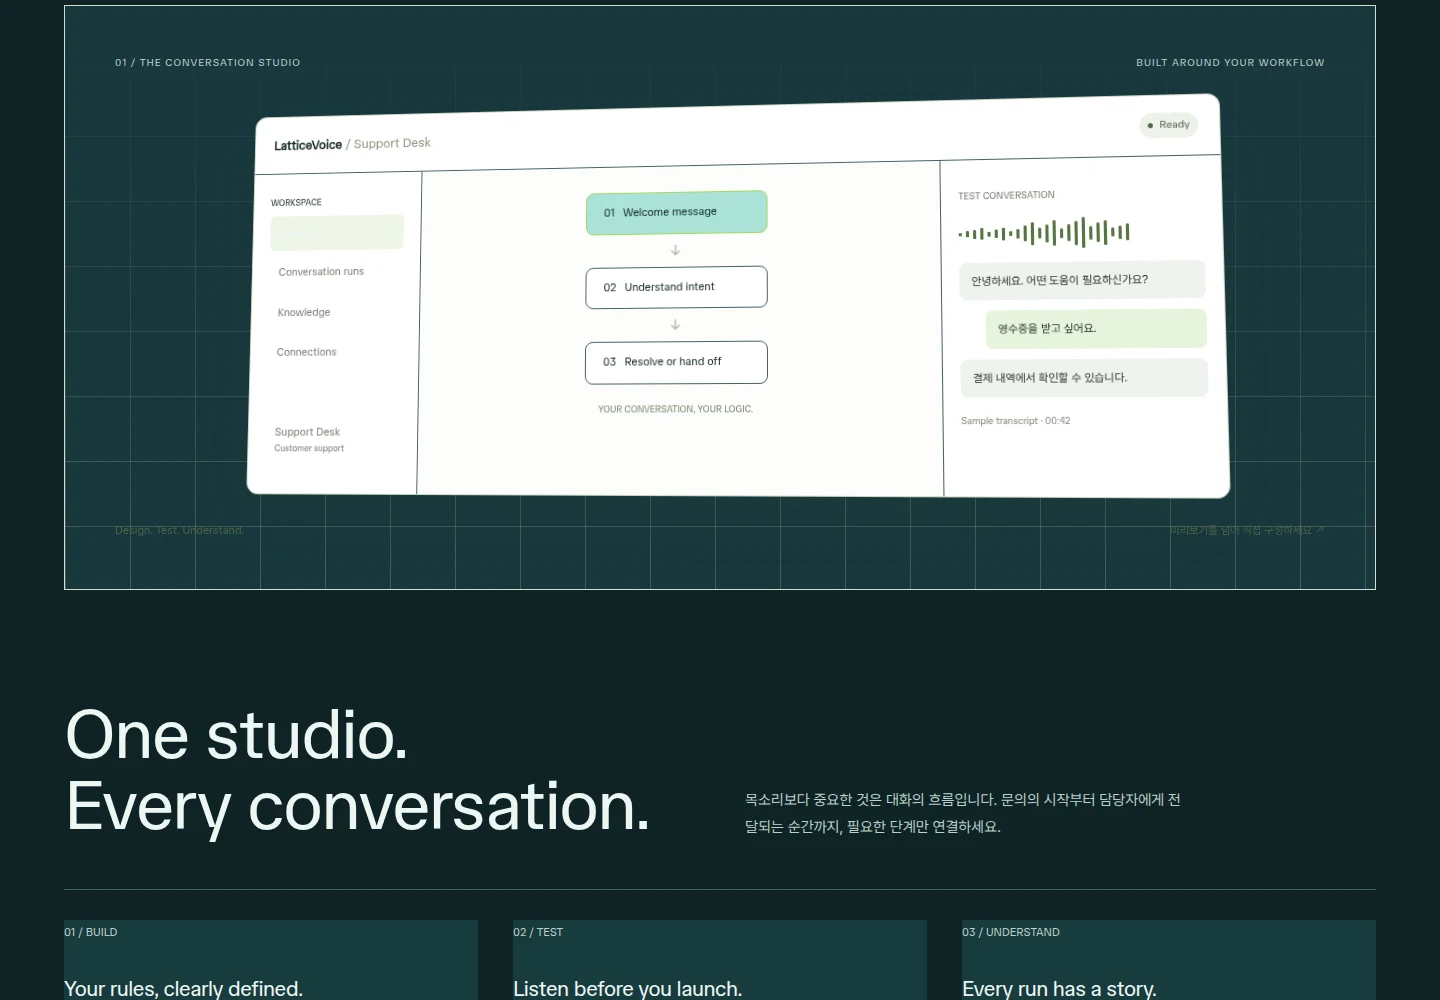Image resolution: width=1440 pixels, height=1000 pixels.
Task: Click the Design. Test. Understand. tagline
Action: click(x=179, y=530)
